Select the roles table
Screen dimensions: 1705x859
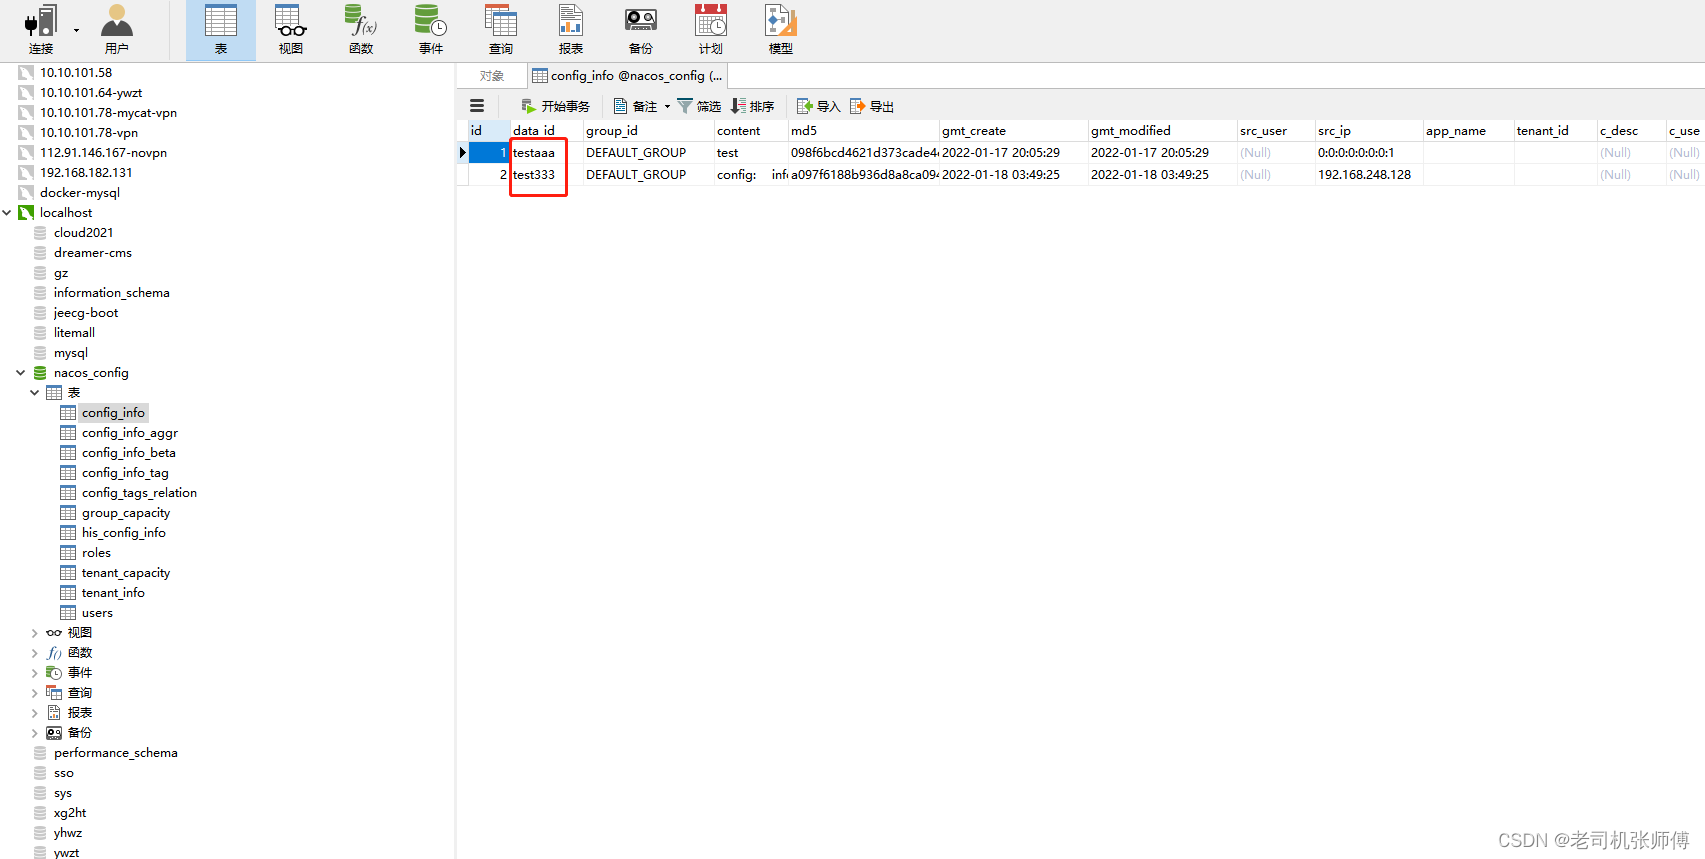click(x=96, y=552)
